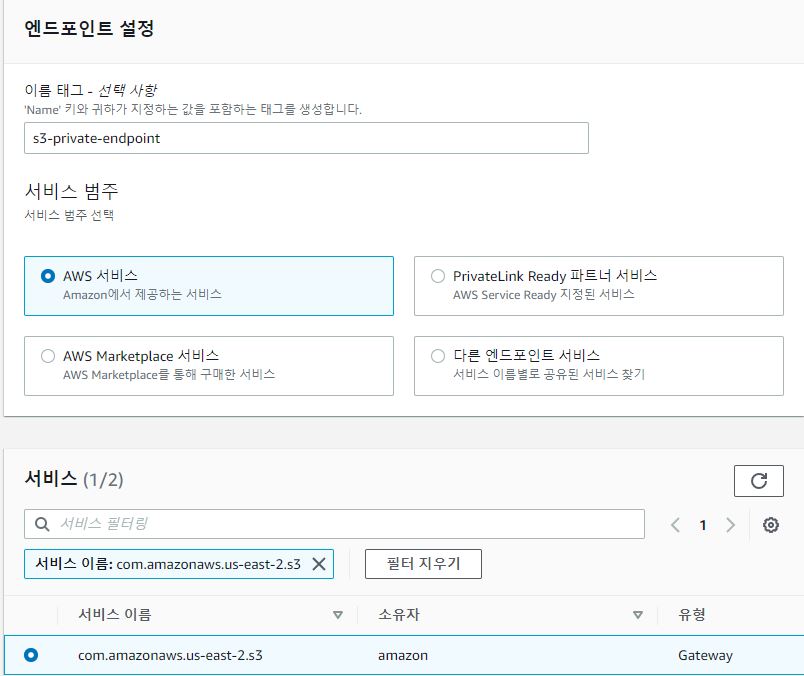This screenshot has width=804, height=676.
Task: Go to the next services page
Action: click(731, 525)
